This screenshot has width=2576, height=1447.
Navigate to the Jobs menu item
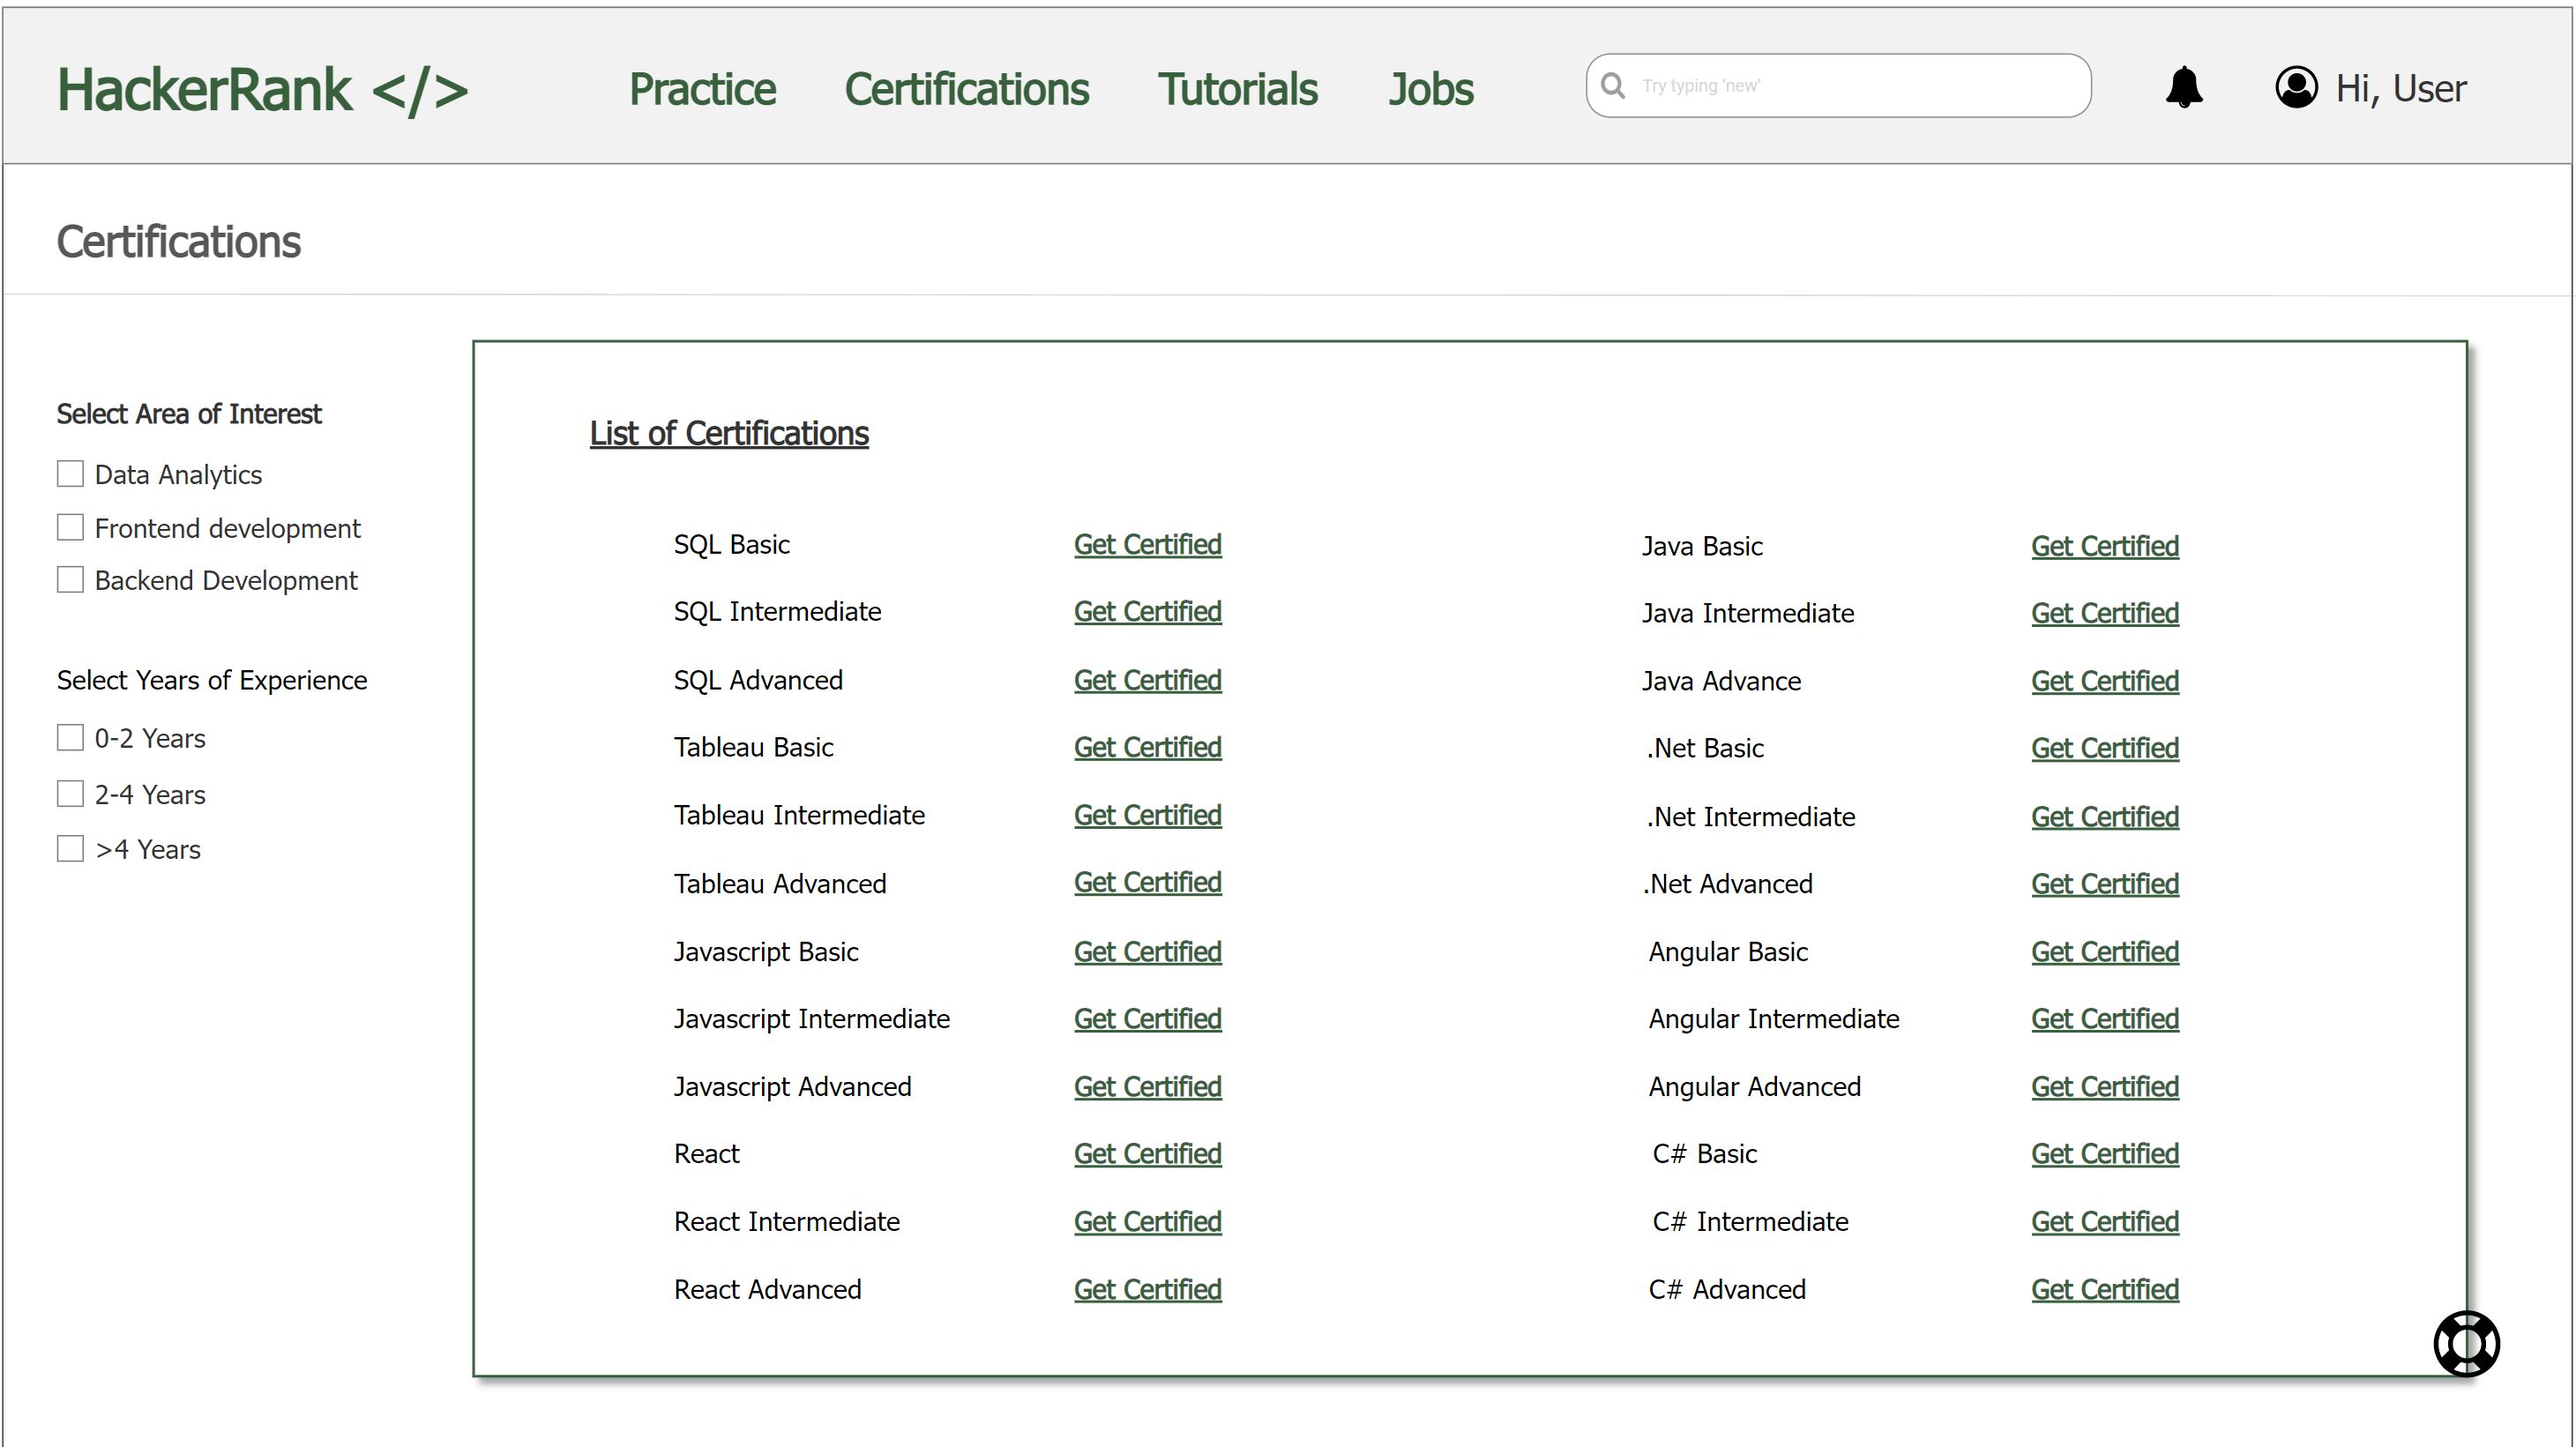(x=1430, y=89)
